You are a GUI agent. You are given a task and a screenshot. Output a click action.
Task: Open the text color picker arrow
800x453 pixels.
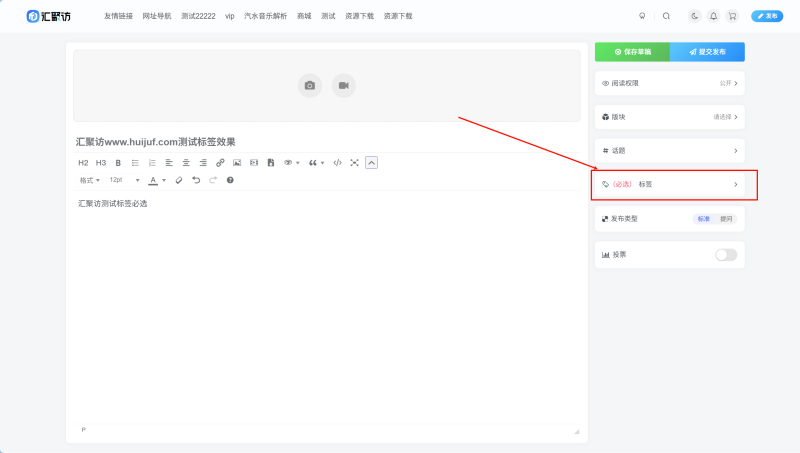pyautogui.click(x=164, y=181)
